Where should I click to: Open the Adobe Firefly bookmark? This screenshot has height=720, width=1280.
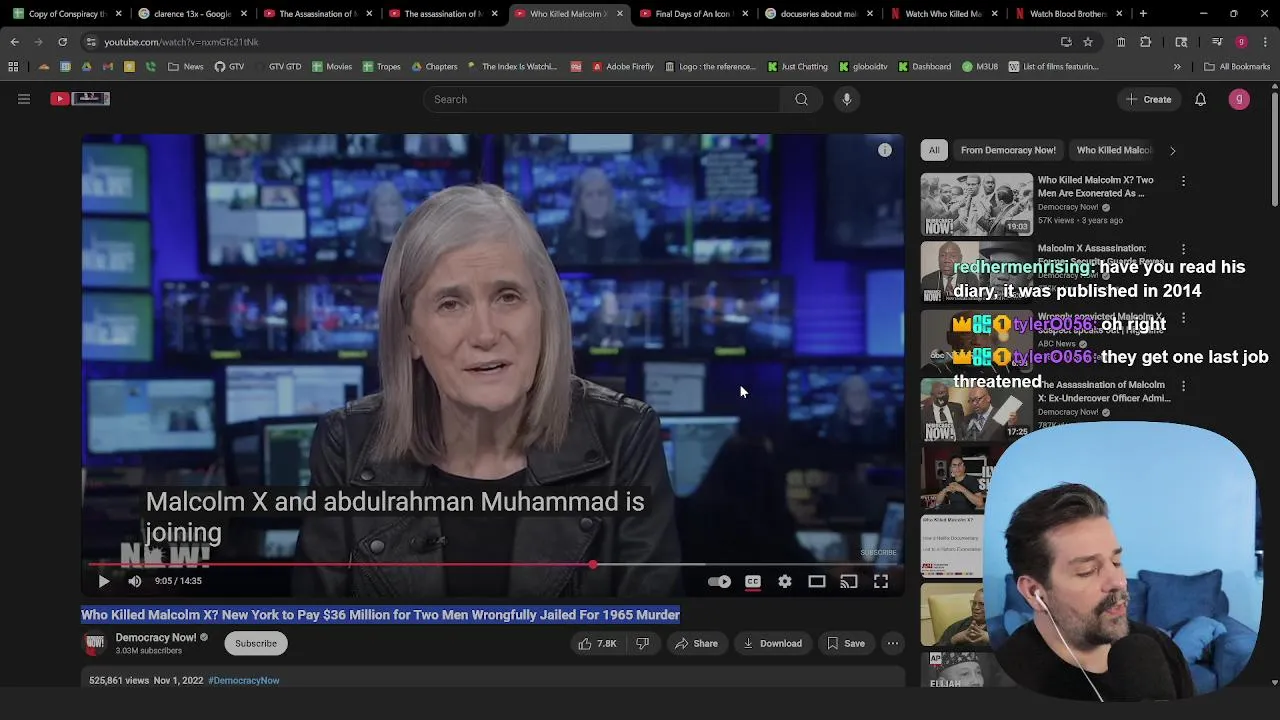(623, 67)
